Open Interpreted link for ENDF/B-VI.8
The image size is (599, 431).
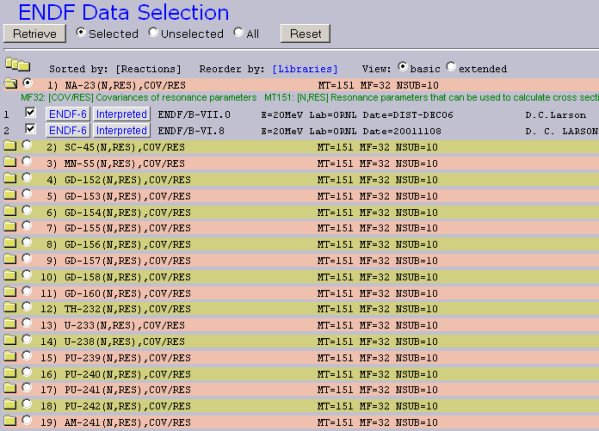coord(121,131)
